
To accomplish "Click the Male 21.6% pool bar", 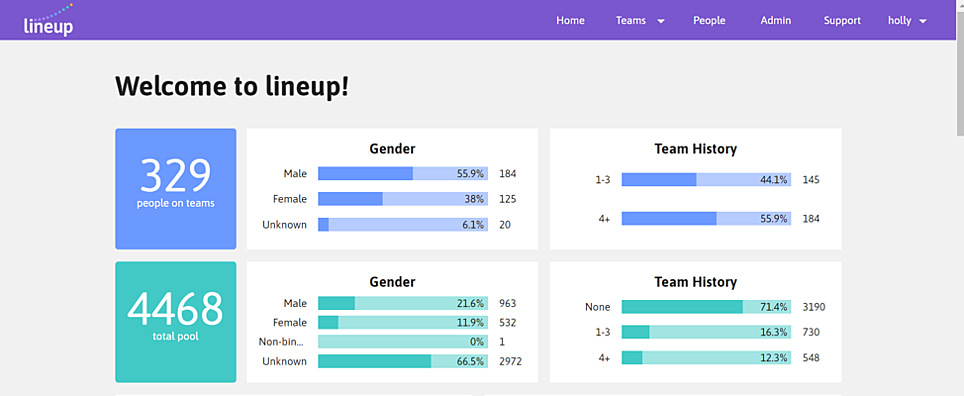I will pos(403,303).
